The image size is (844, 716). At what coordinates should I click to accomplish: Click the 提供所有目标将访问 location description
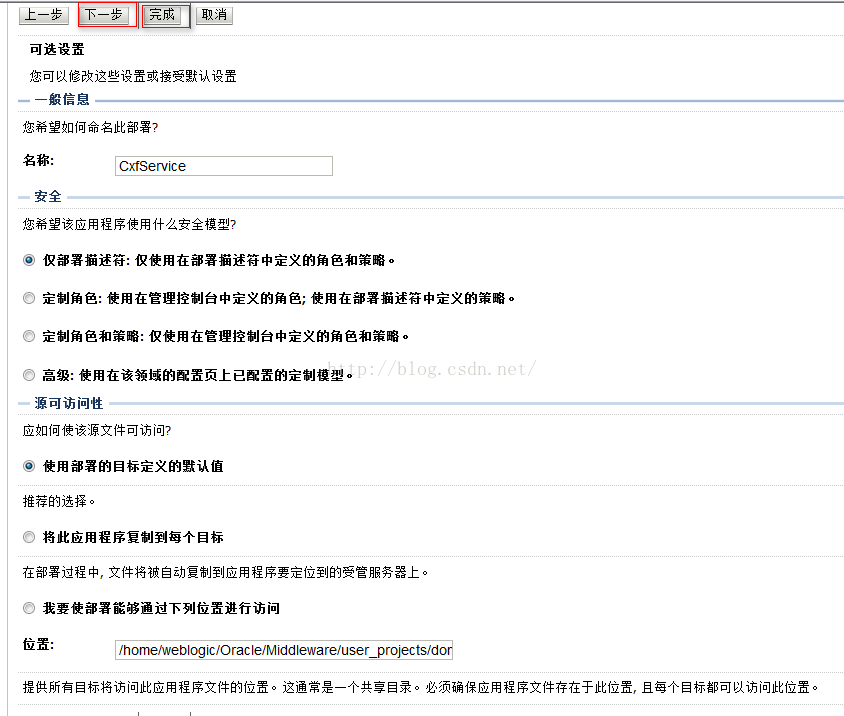[421, 687]
